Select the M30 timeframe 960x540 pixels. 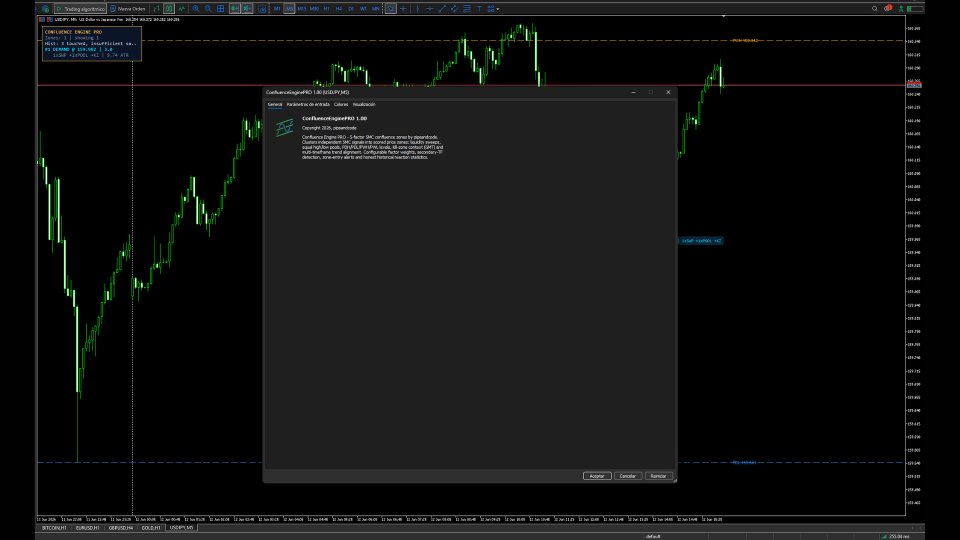pos(314,9)
